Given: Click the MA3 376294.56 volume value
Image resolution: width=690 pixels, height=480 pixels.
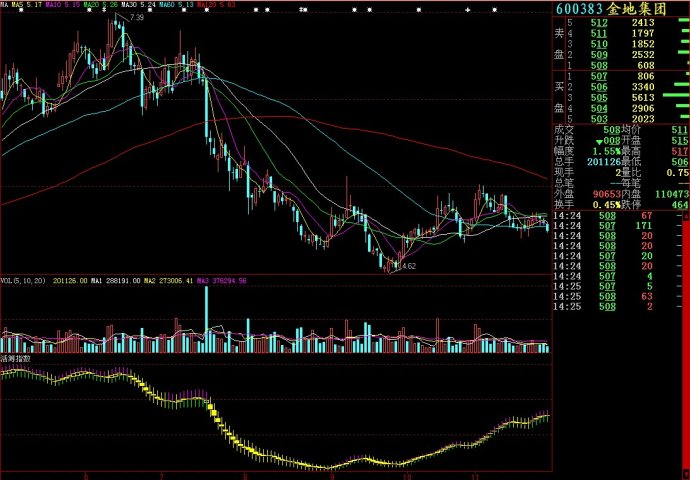Looking at the screenshot, I should pos(222,280).
